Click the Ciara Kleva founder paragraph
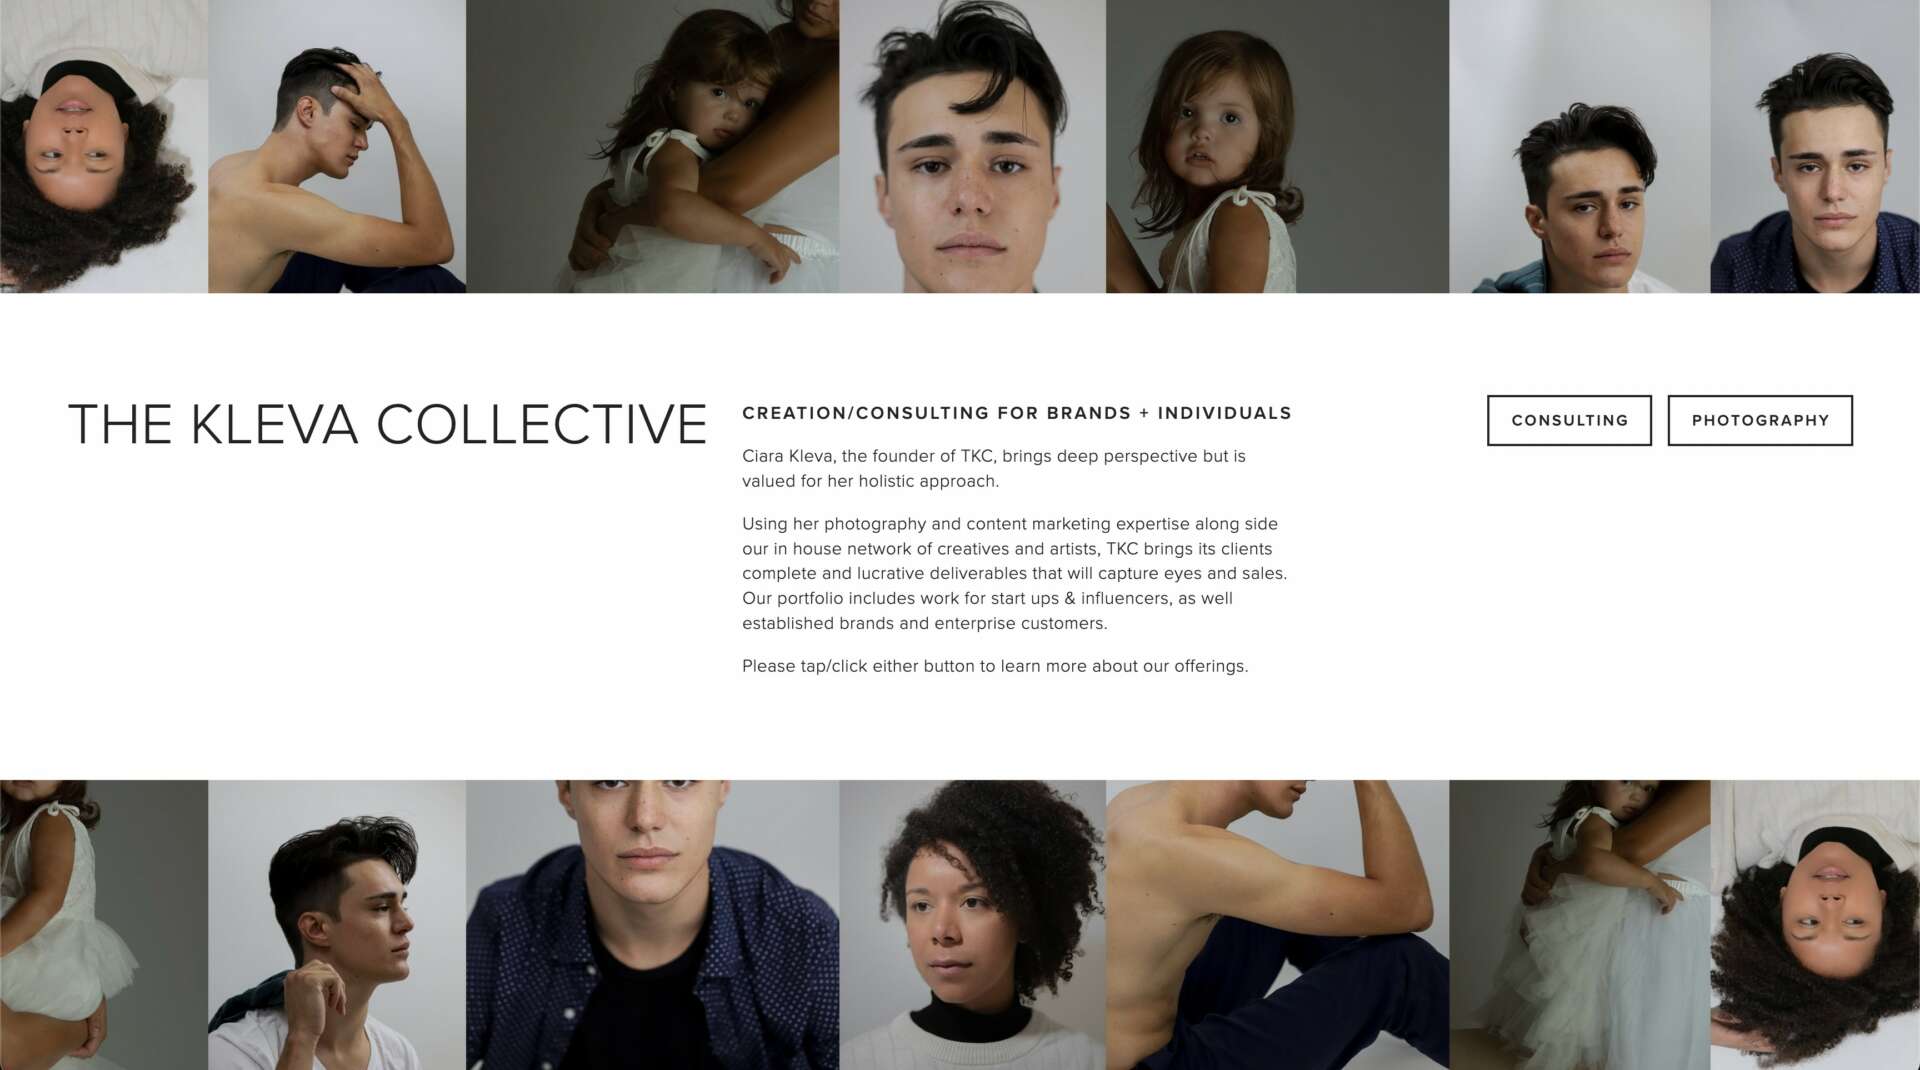The height and width of the screenshot is (1070, 1920). (994, 468)
